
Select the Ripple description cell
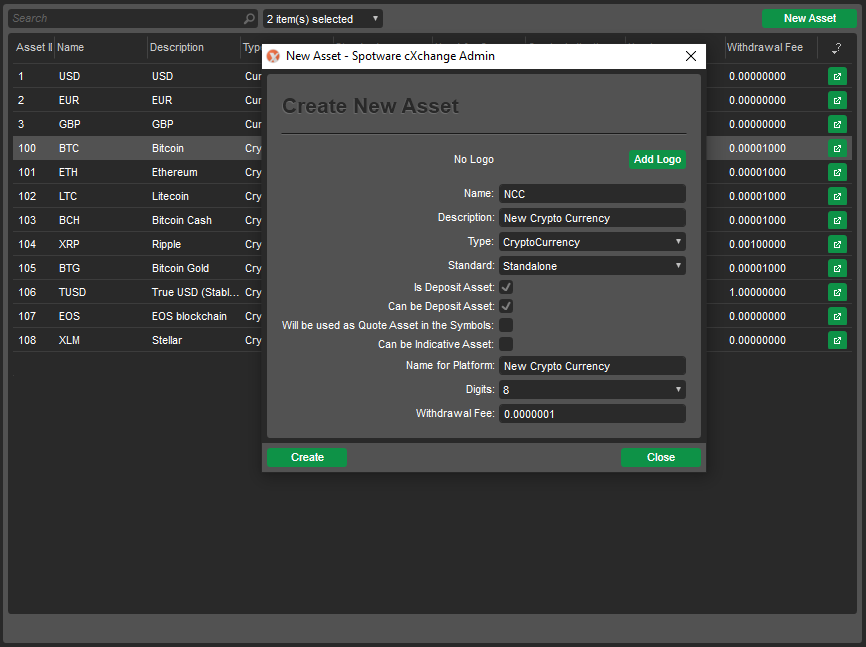click(166, 244)
